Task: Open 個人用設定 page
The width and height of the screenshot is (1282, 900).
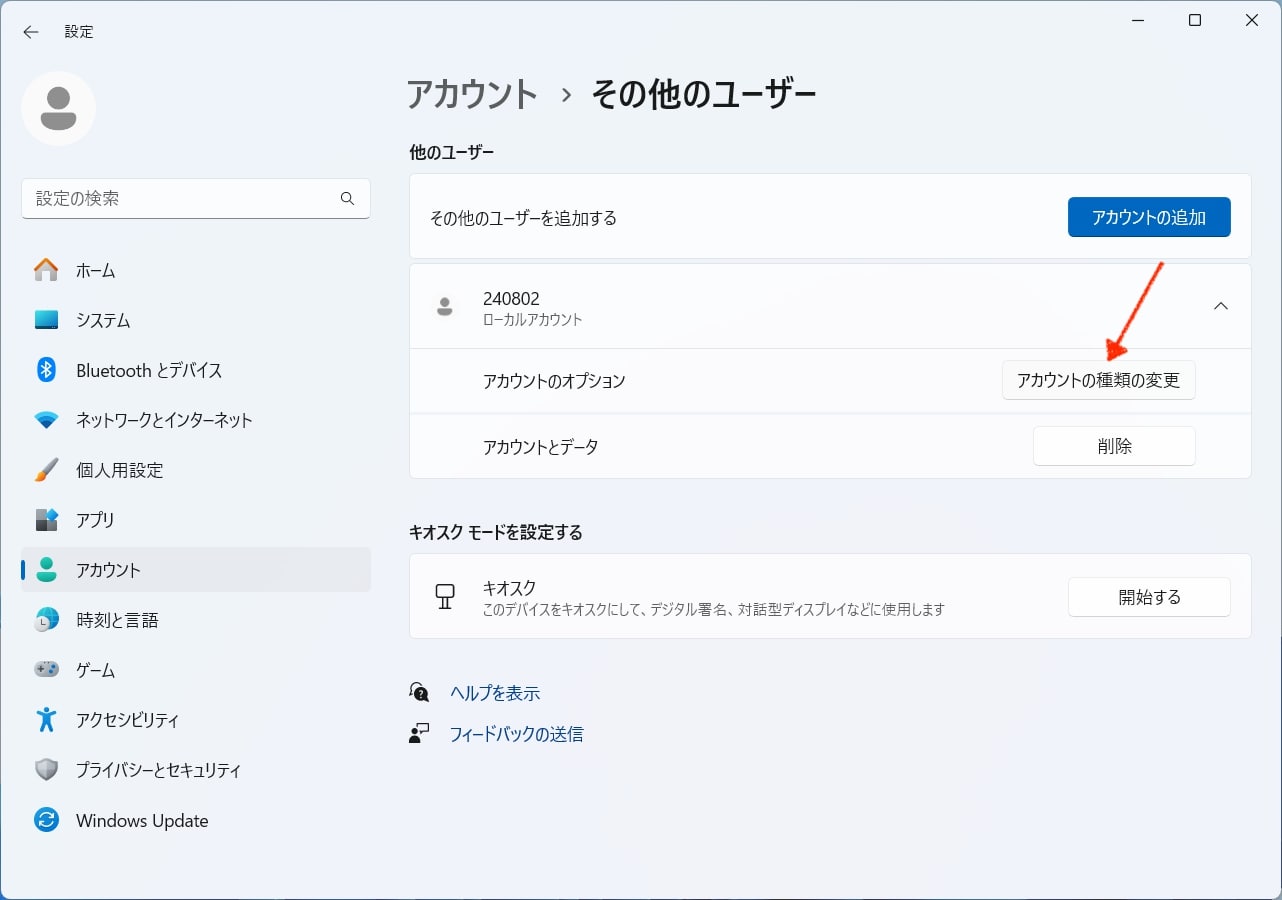Action: 196,470
